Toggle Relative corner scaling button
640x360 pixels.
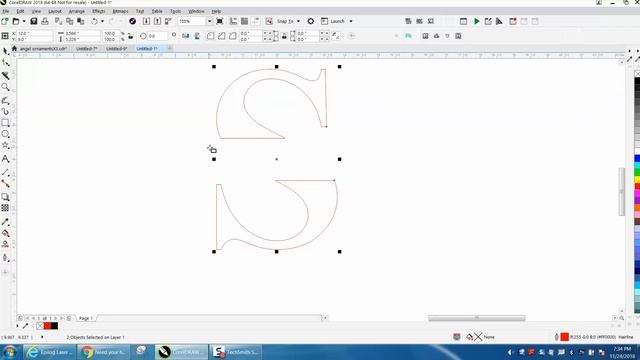click(336, 36)
